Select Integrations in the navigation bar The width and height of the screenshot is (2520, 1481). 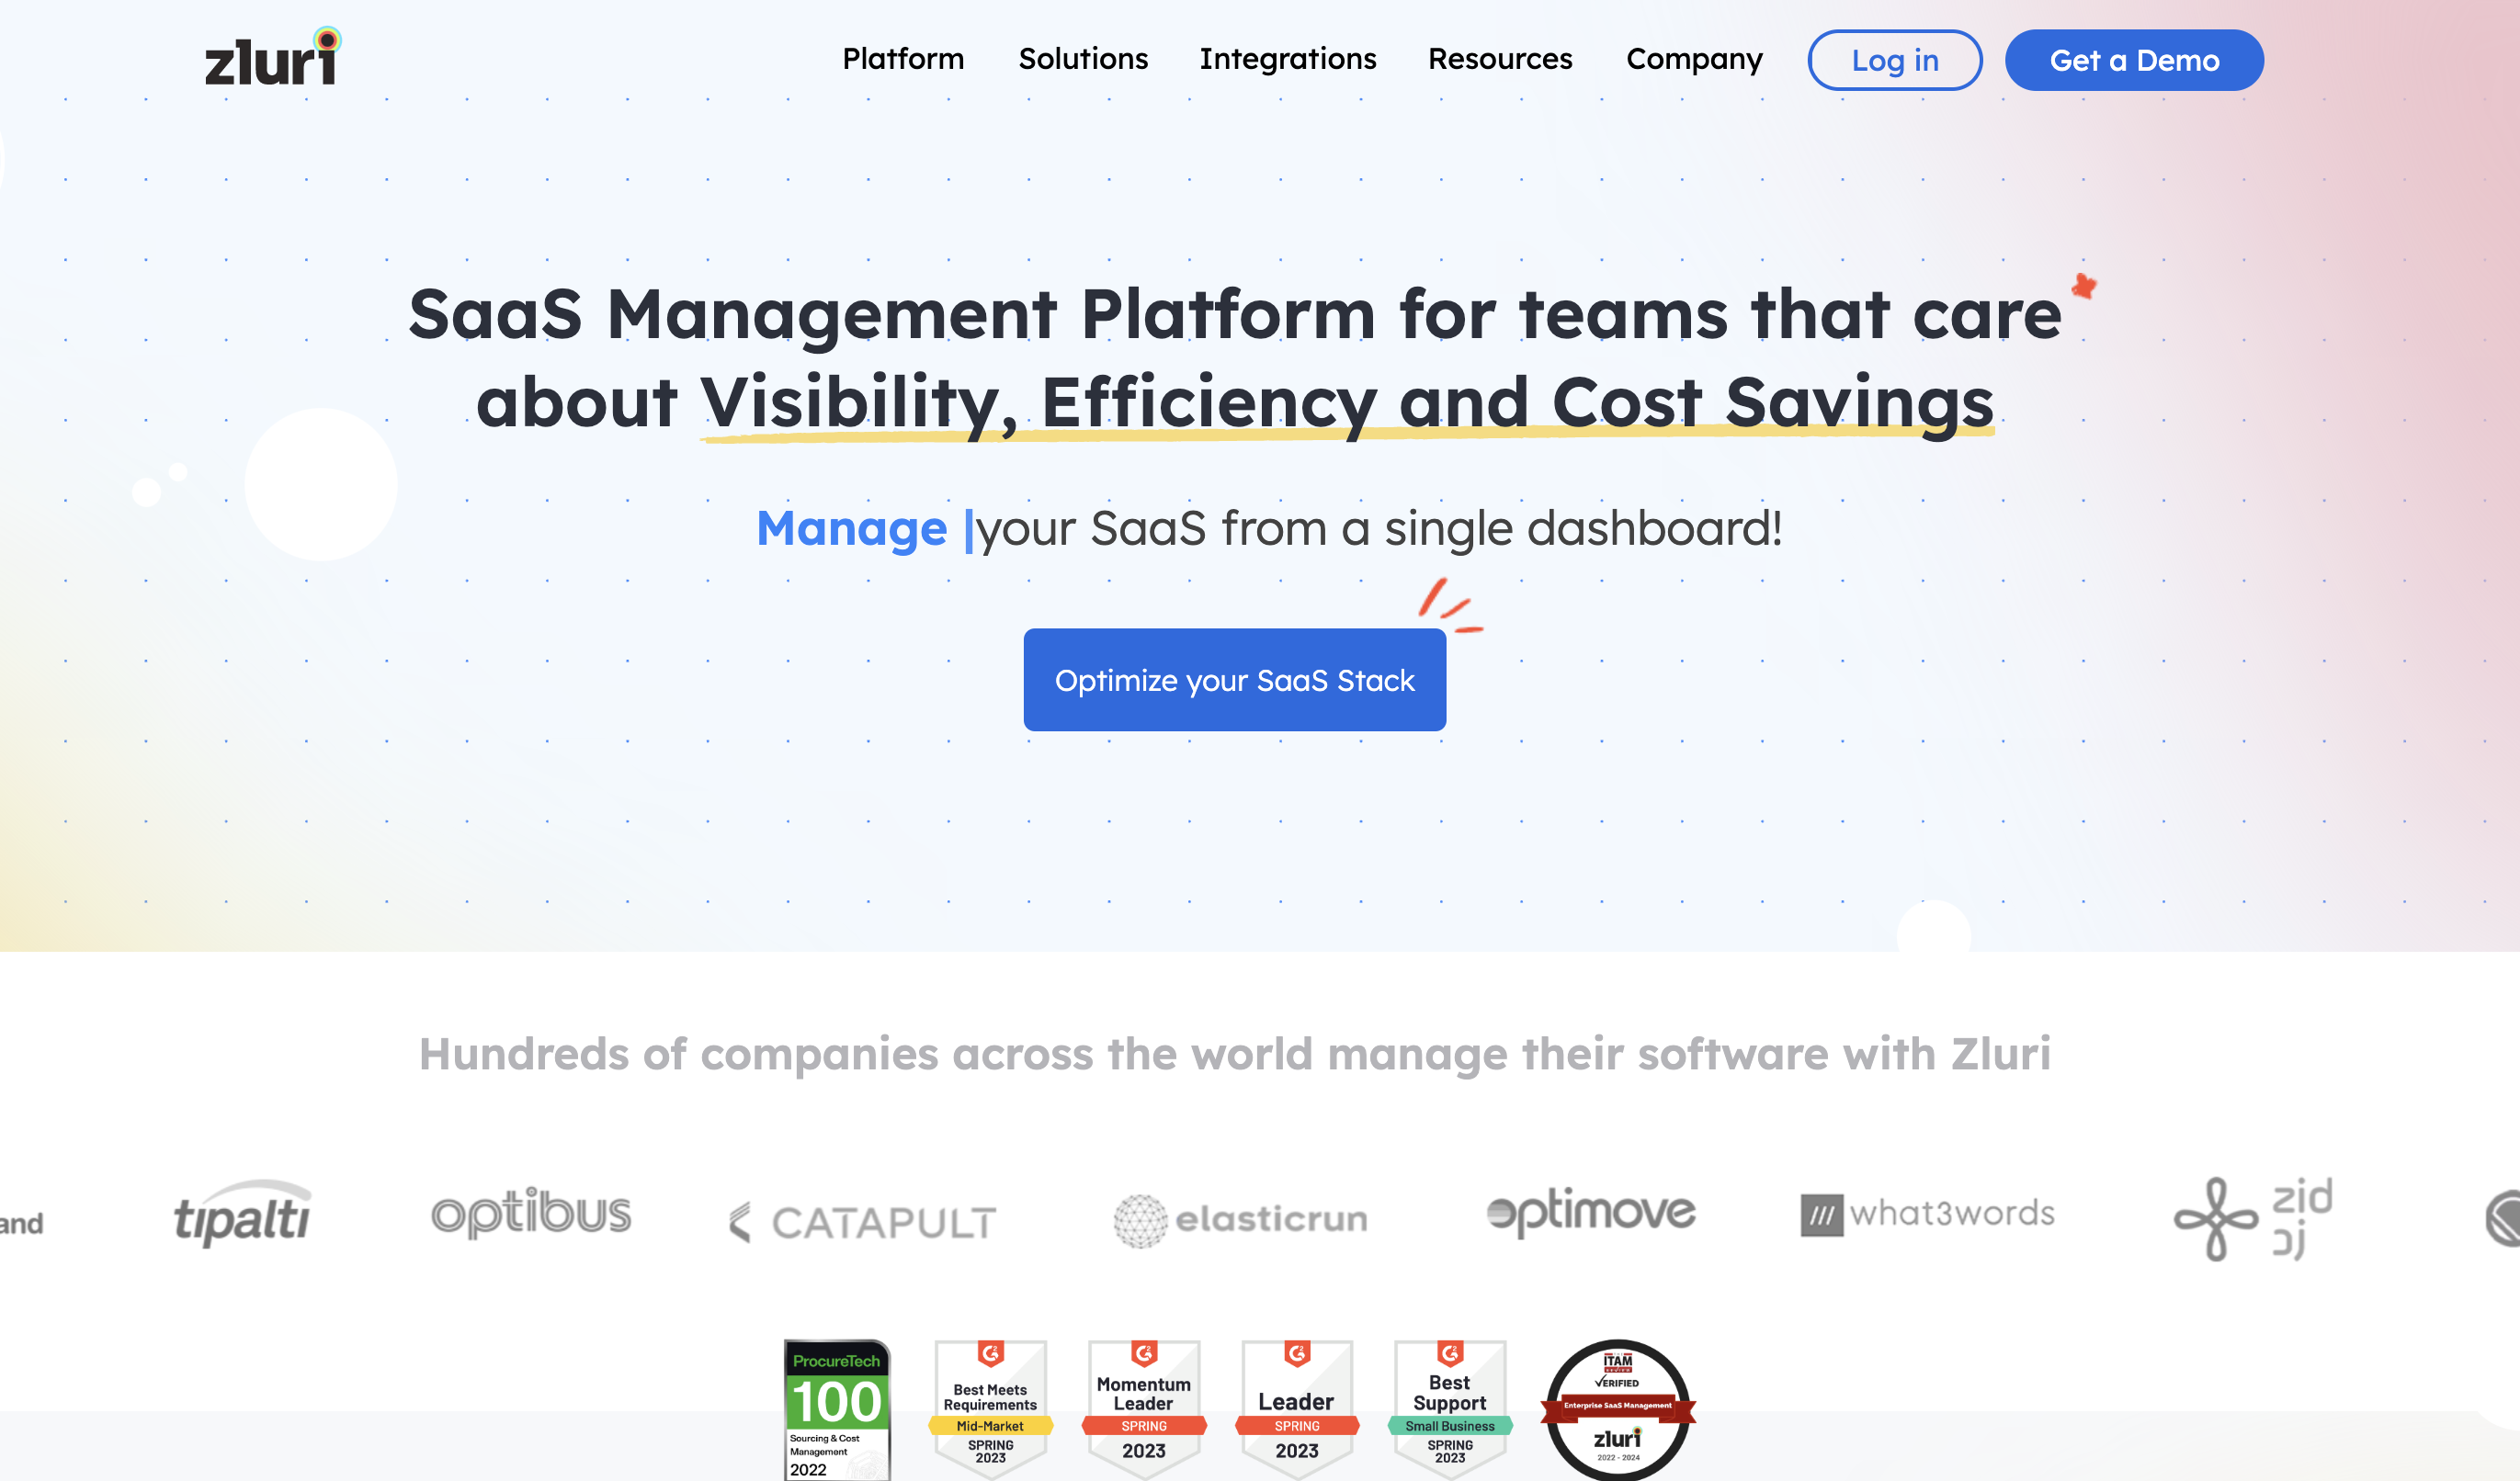[1288, 60]
